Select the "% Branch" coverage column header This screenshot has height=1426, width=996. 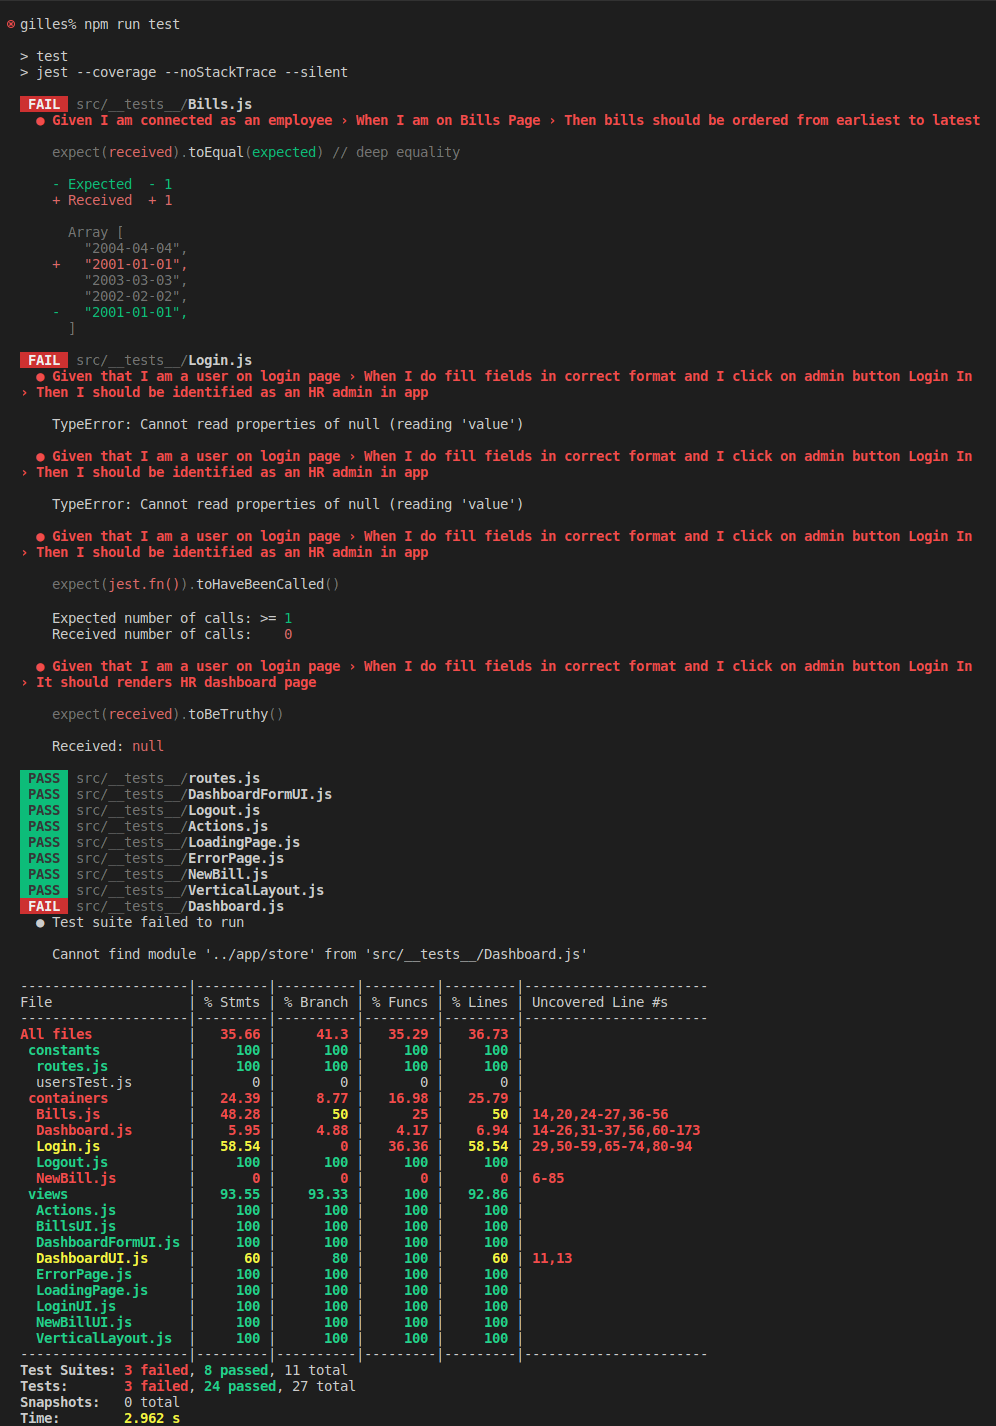316,1002
